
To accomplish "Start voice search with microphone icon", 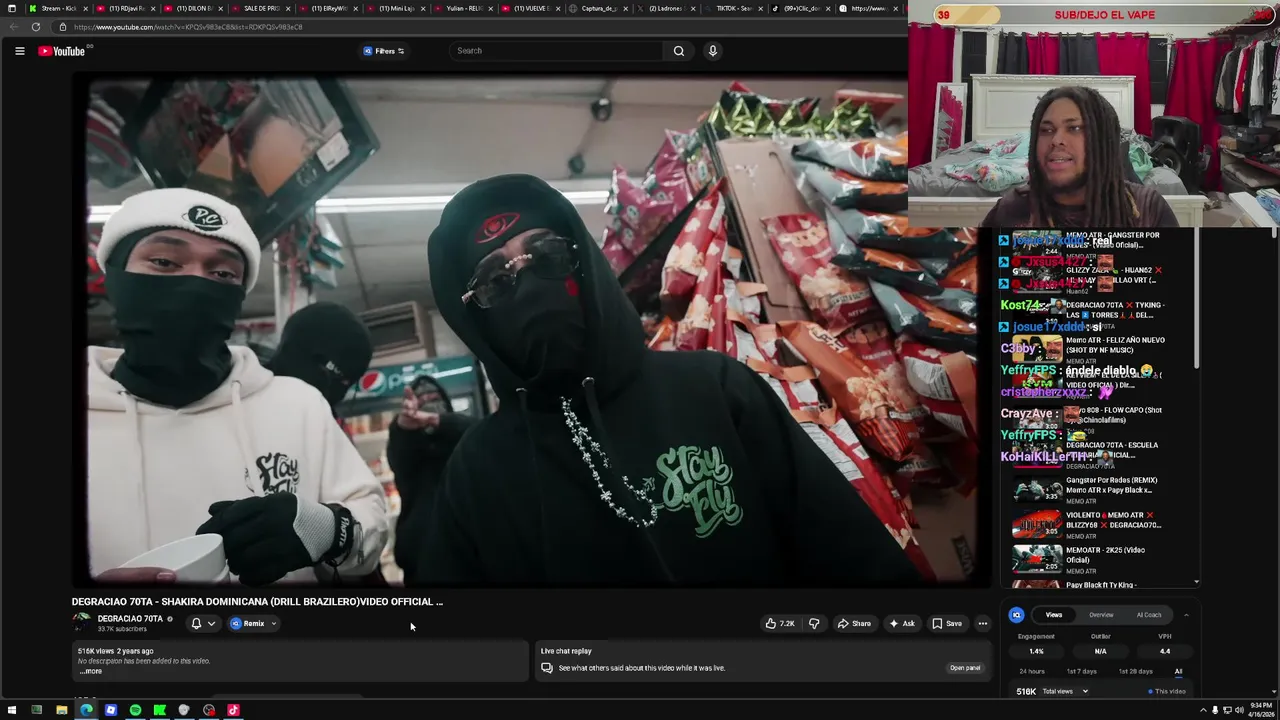I will 712,51.
